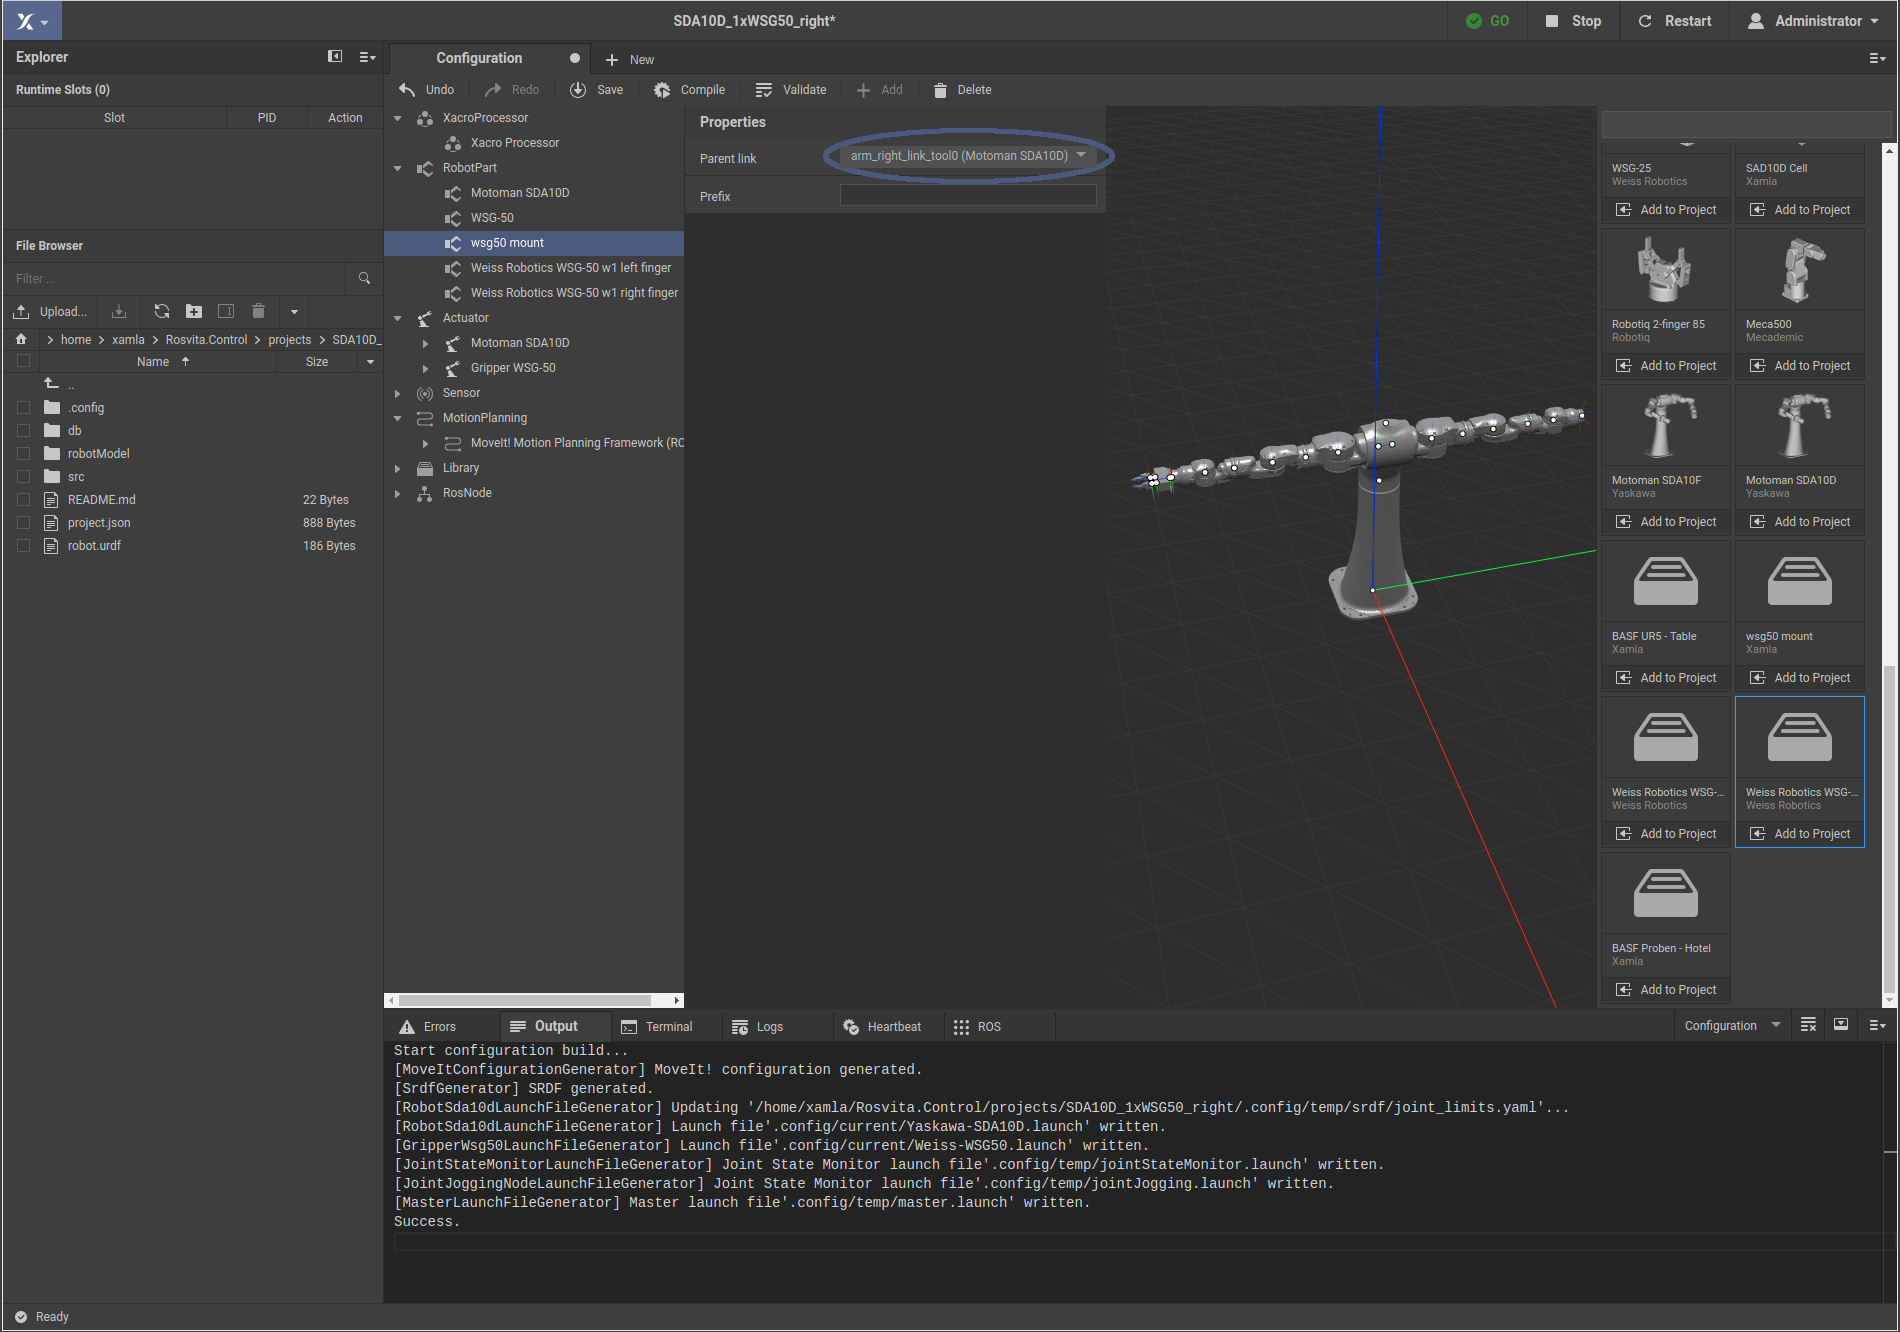This screenshot has height=1332, width=1900.
Task: Toggle the src folder checkbox
Action: 24,477
